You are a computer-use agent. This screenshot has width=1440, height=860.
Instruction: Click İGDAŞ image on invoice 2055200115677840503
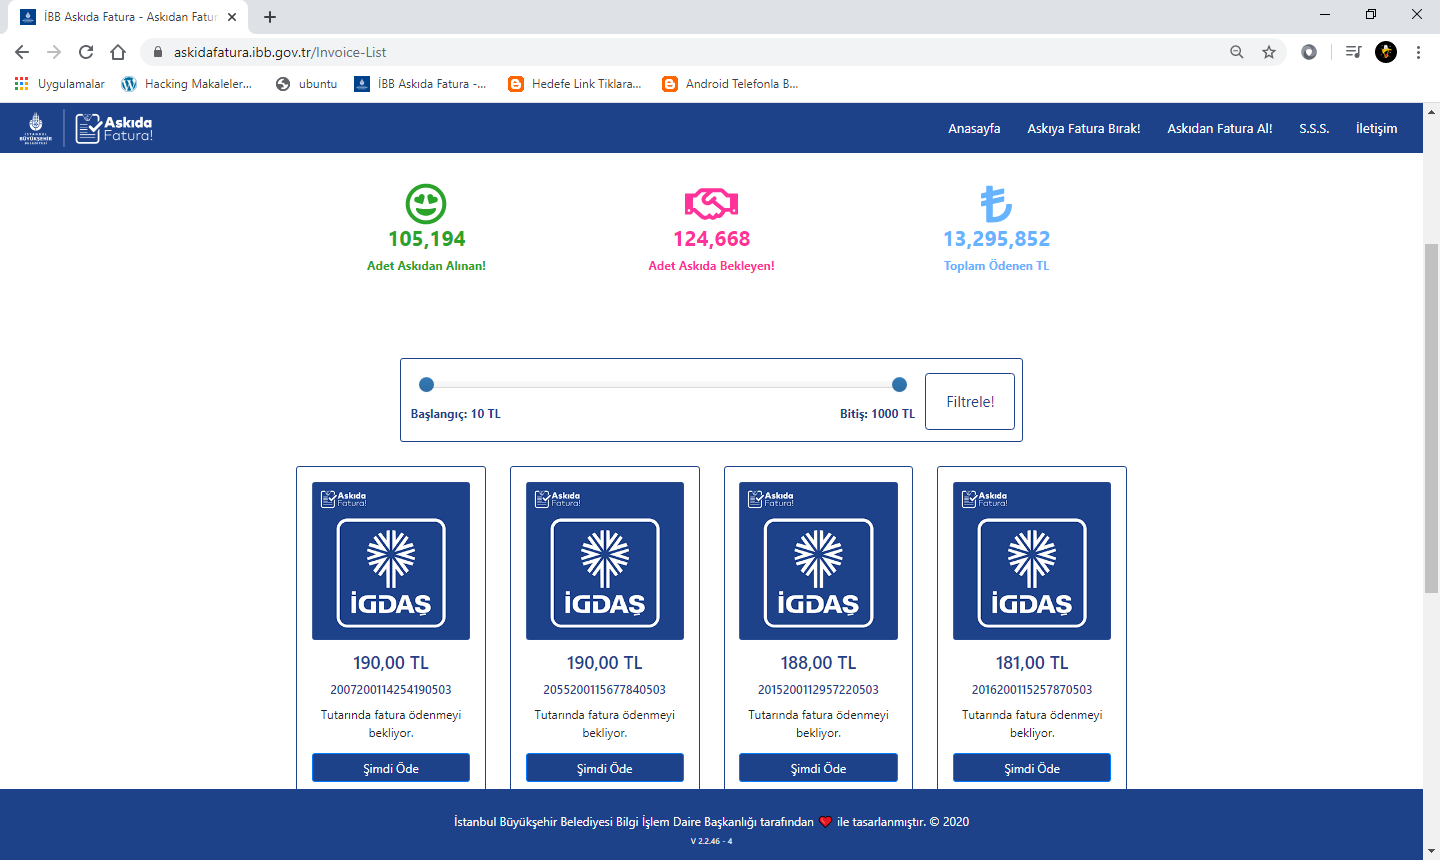coord(605,561)
